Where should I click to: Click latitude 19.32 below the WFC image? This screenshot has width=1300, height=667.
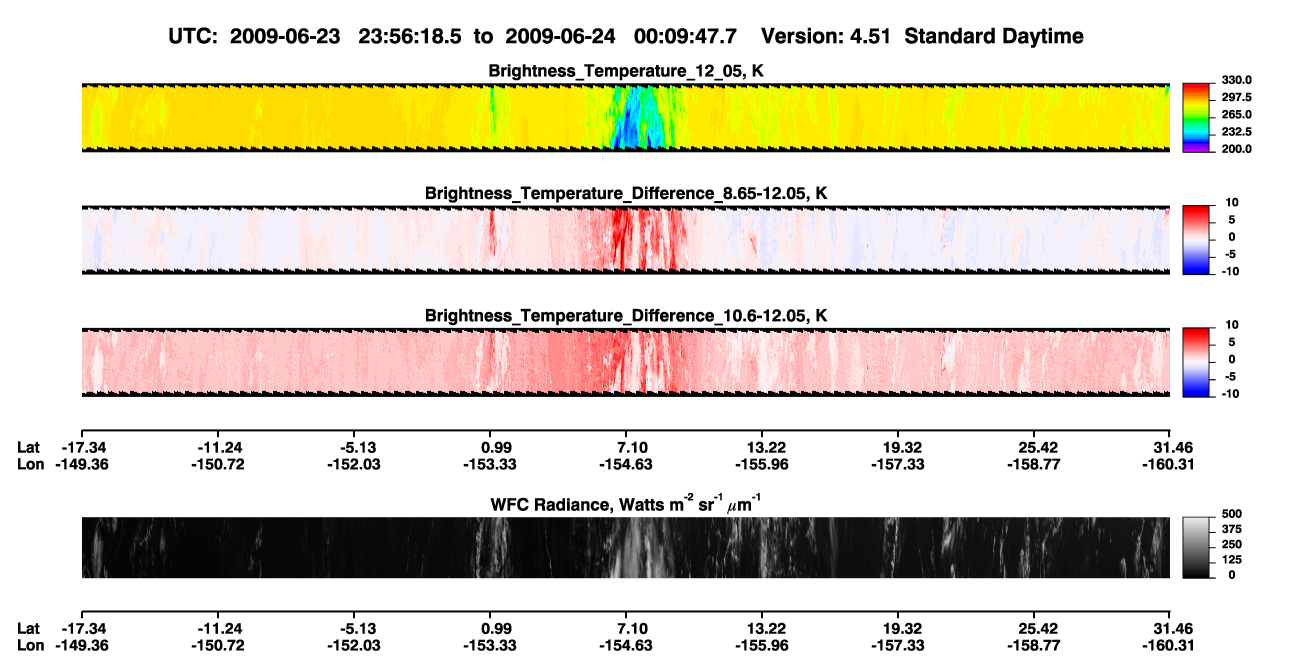coord(901,628)
